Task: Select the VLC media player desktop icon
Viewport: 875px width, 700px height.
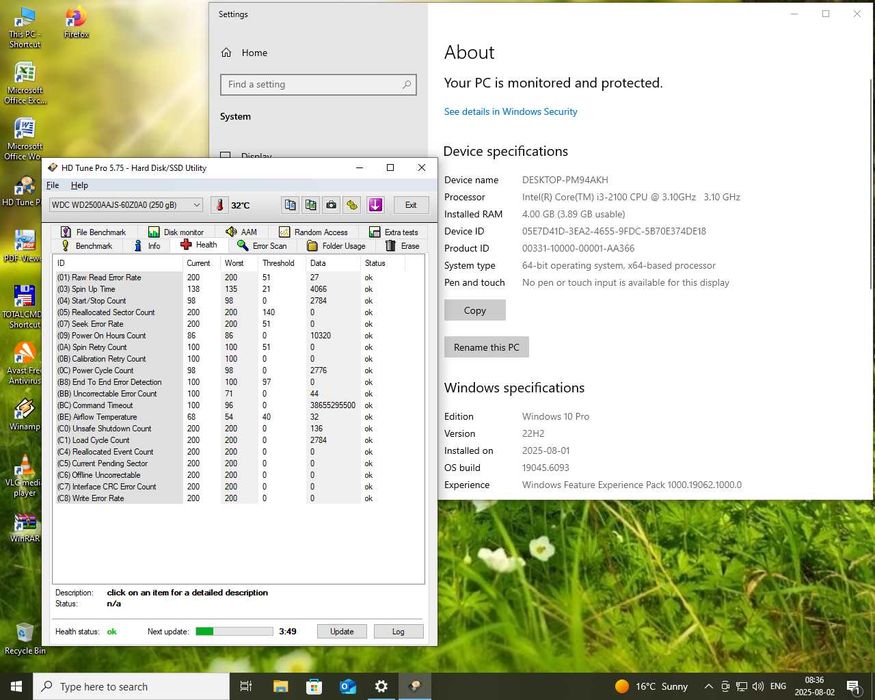Action: pos(25,476)
